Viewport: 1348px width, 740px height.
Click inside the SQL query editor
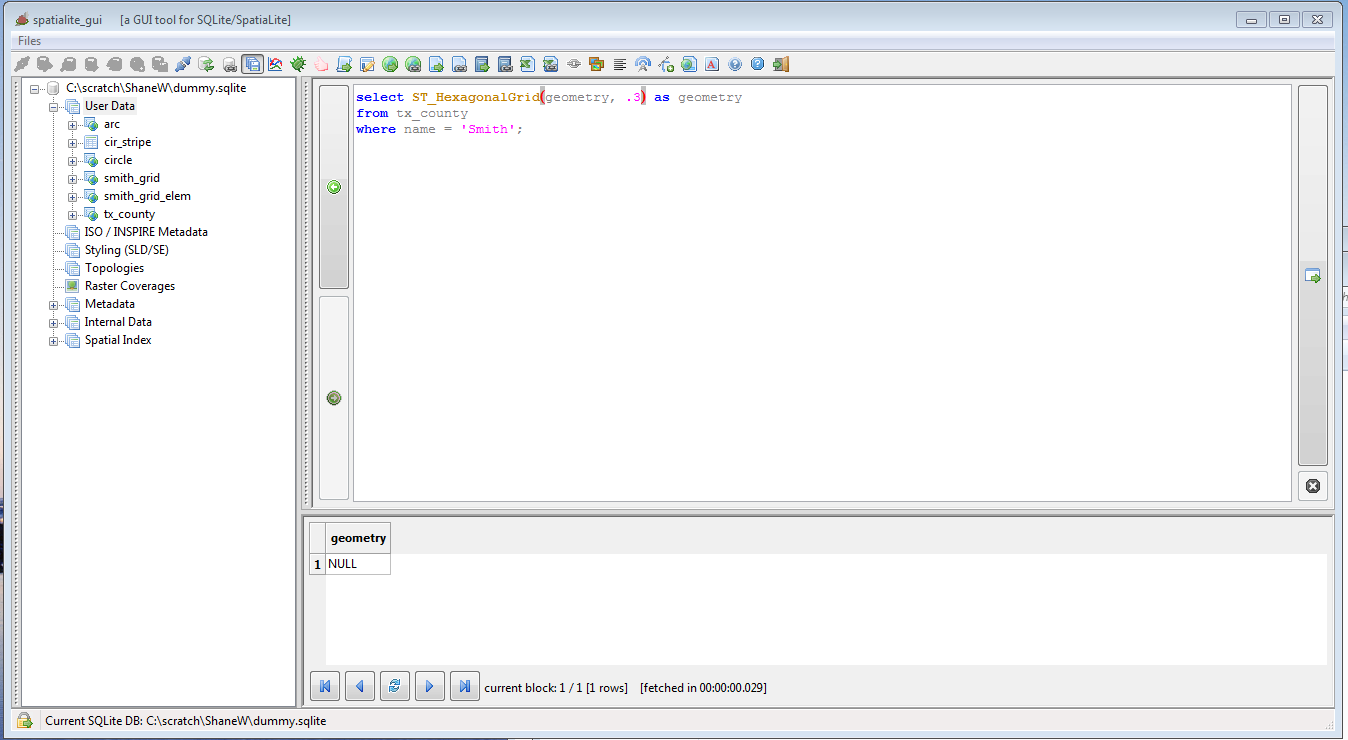click(822, 293)
